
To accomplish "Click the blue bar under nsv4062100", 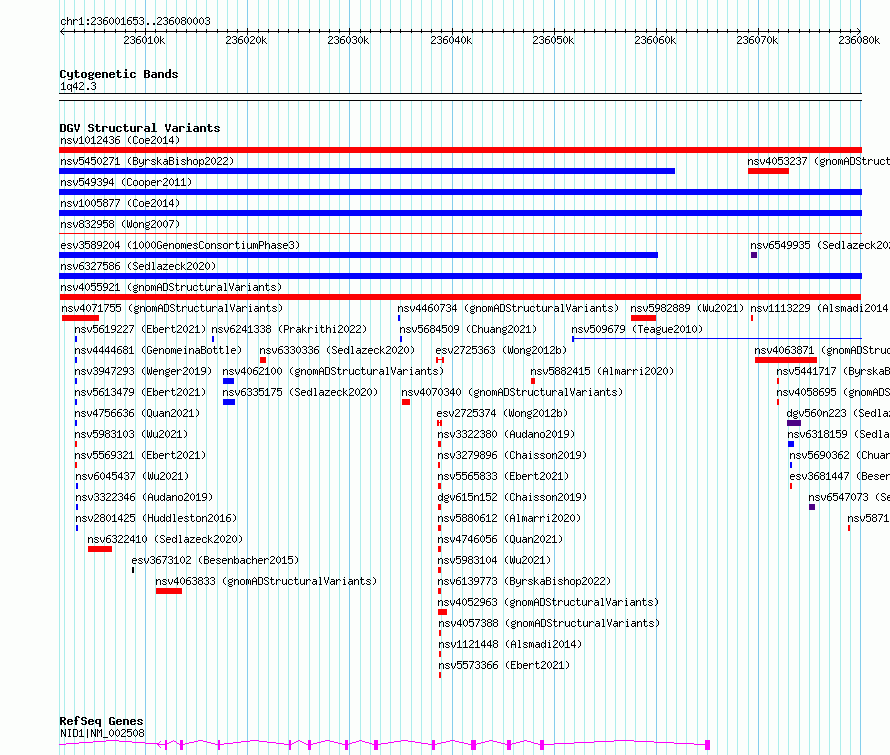I will click(229, 381).
